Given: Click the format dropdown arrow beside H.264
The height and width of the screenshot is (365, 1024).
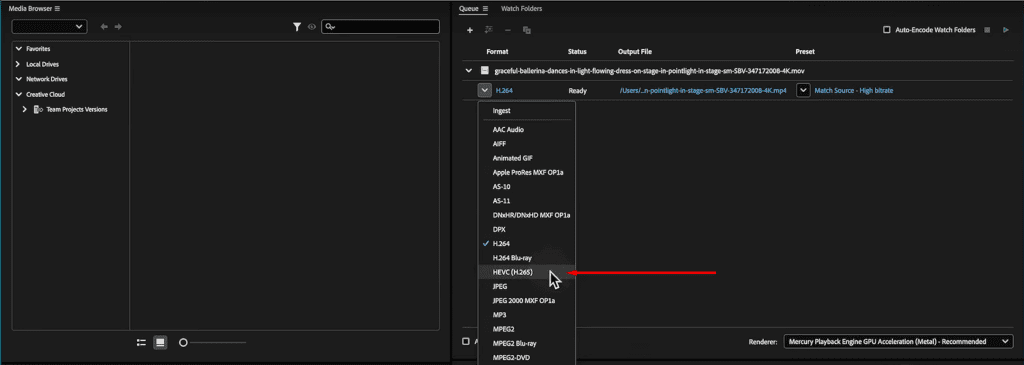Looking at the screenshot, I should coord(485,91).
